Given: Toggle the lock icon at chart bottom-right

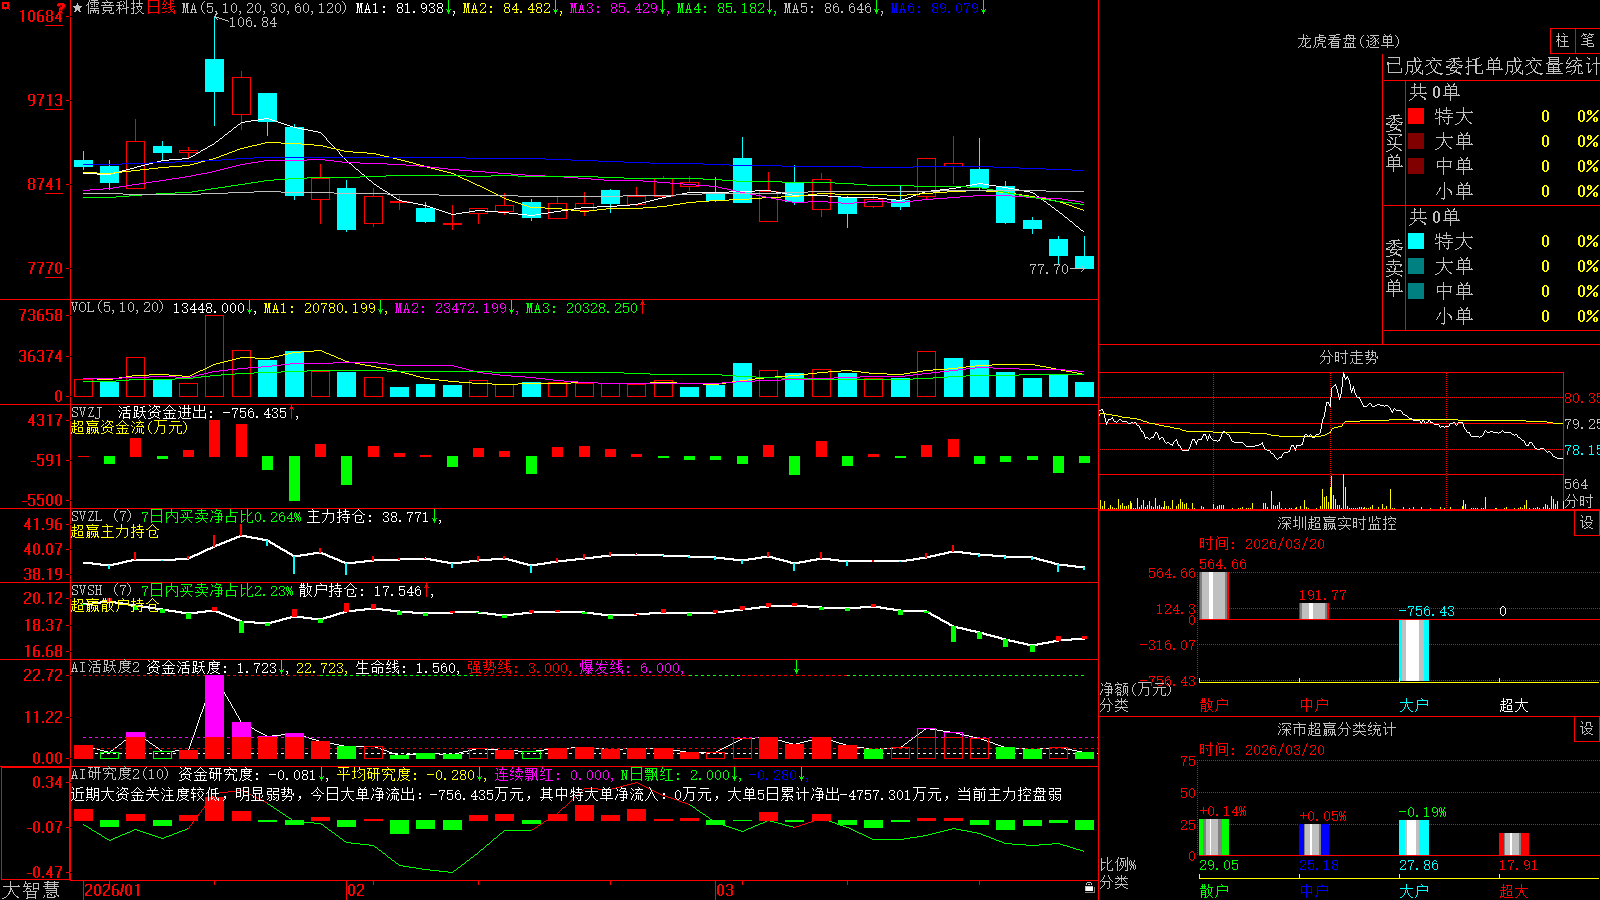Looking at the screenshot, I should click(1090, 888).
